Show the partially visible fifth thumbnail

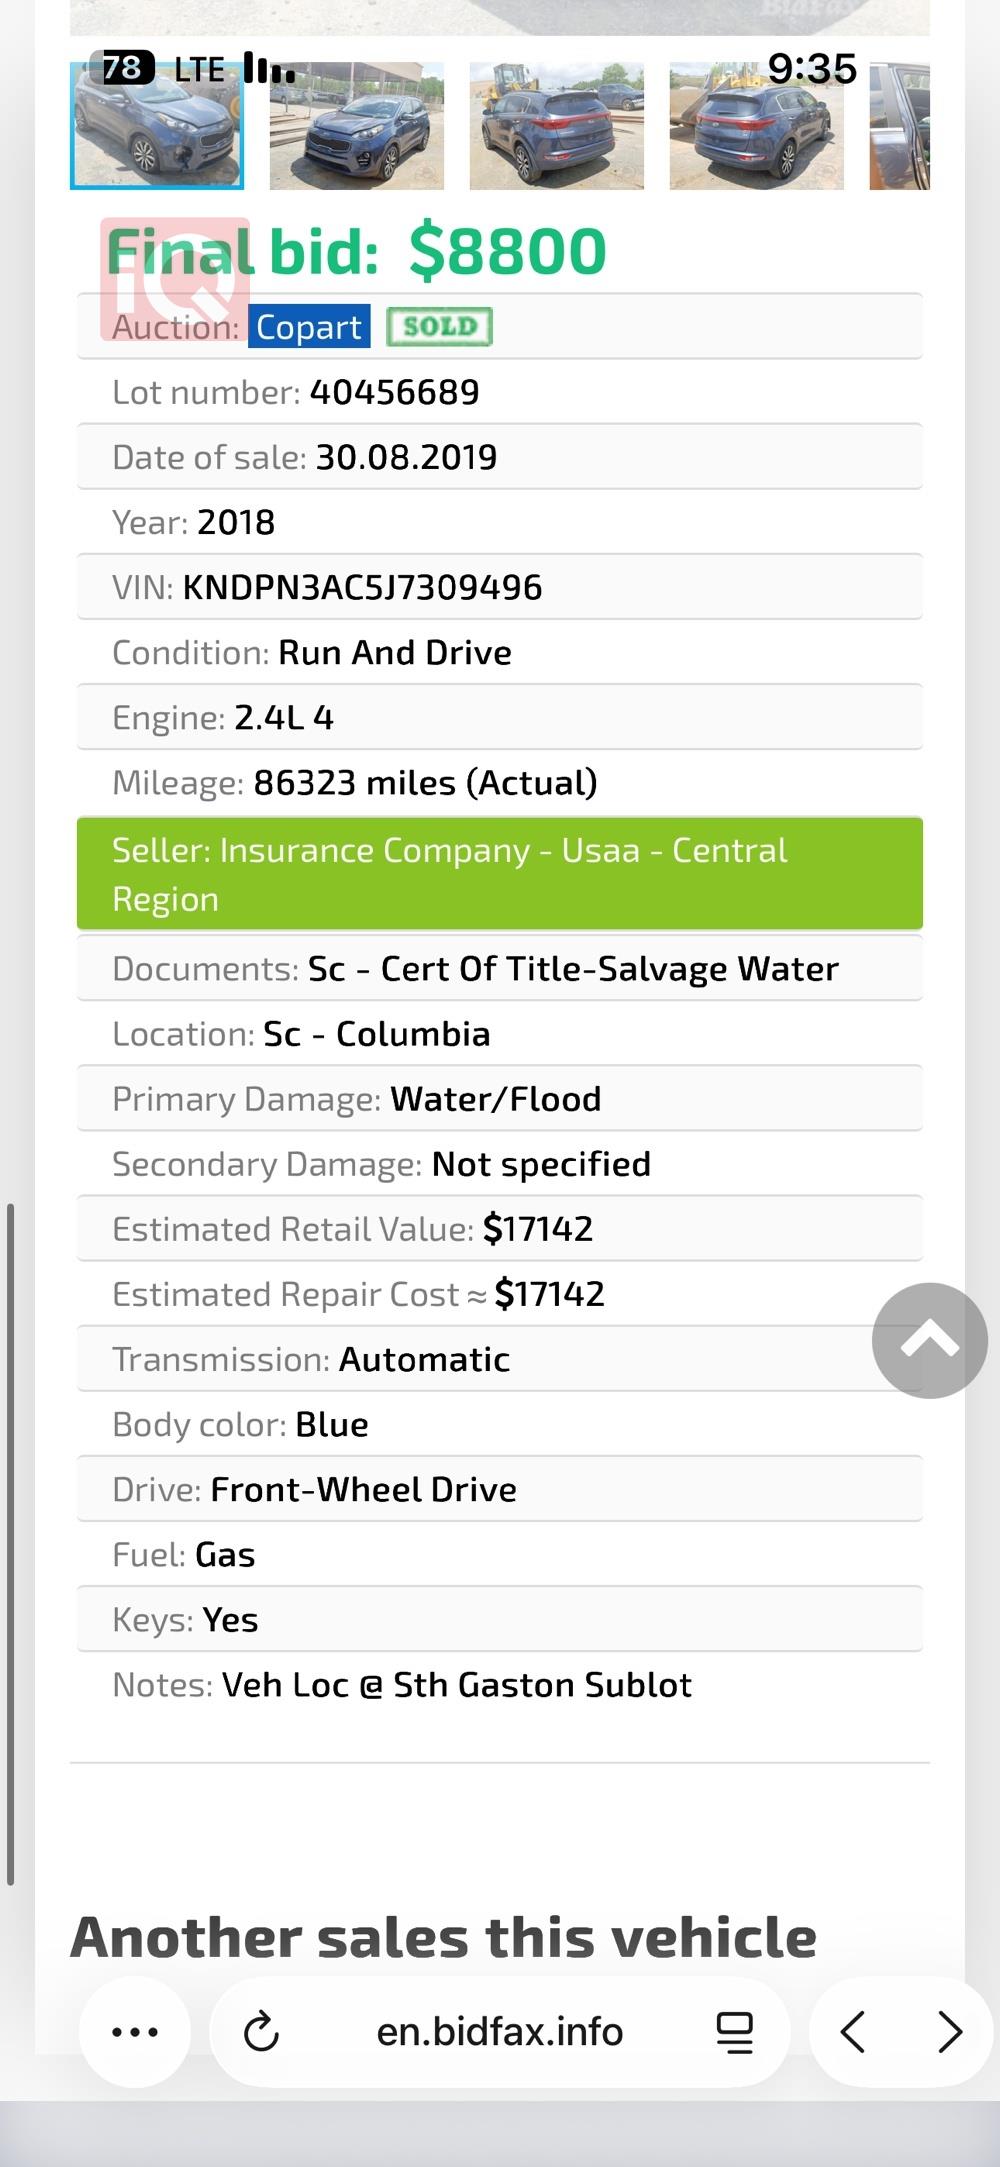(900, 125)
